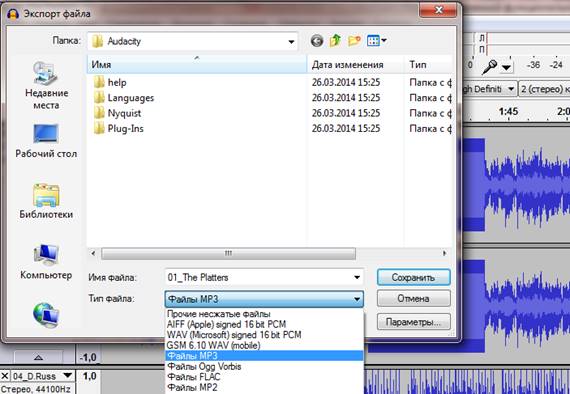Sort by the Тип column header

click(x=428, y=65)
